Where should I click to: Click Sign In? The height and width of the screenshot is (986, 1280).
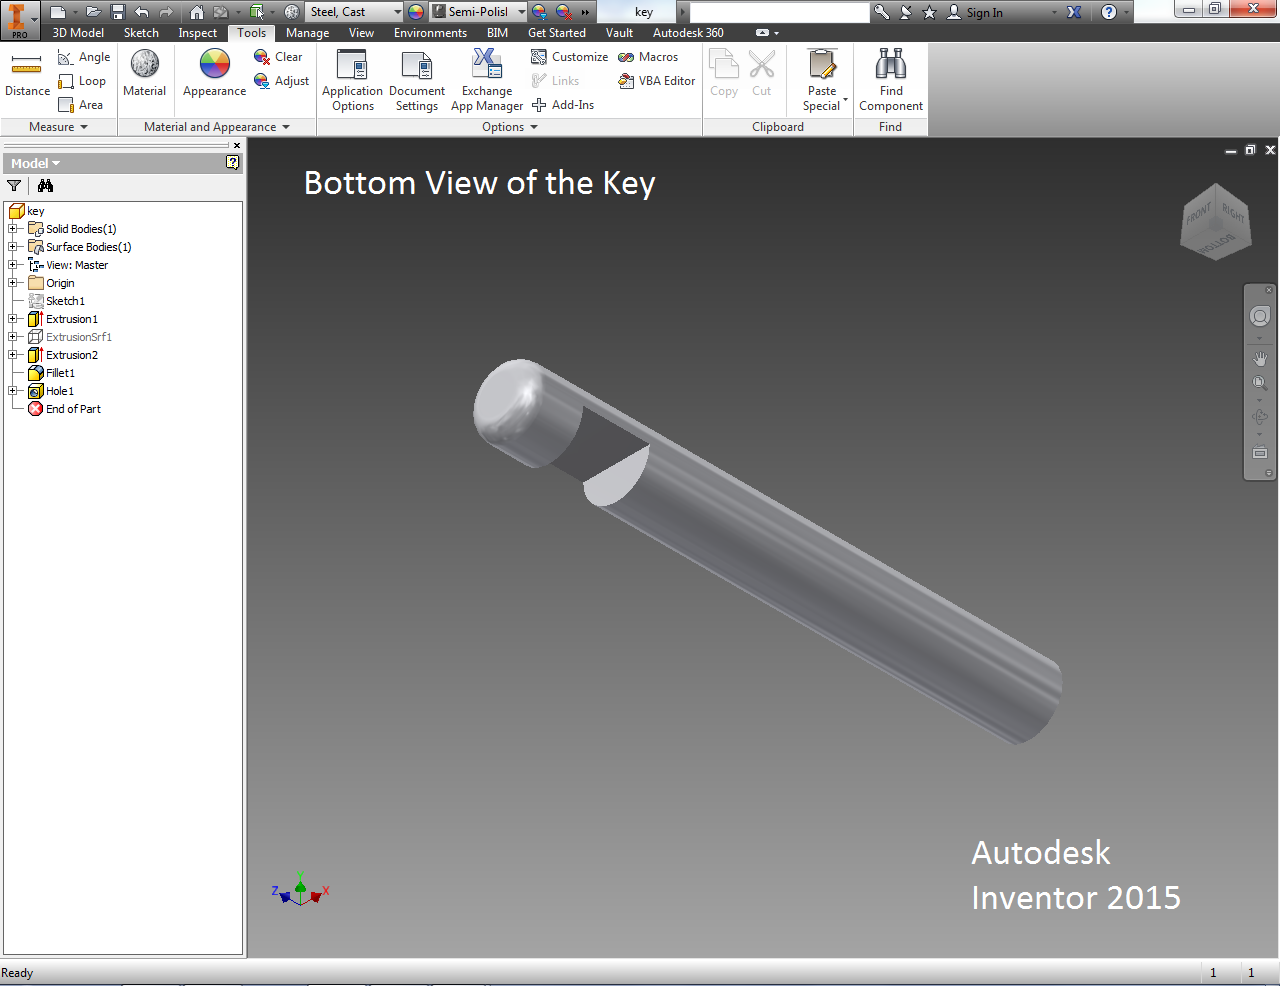pos(975,12)
